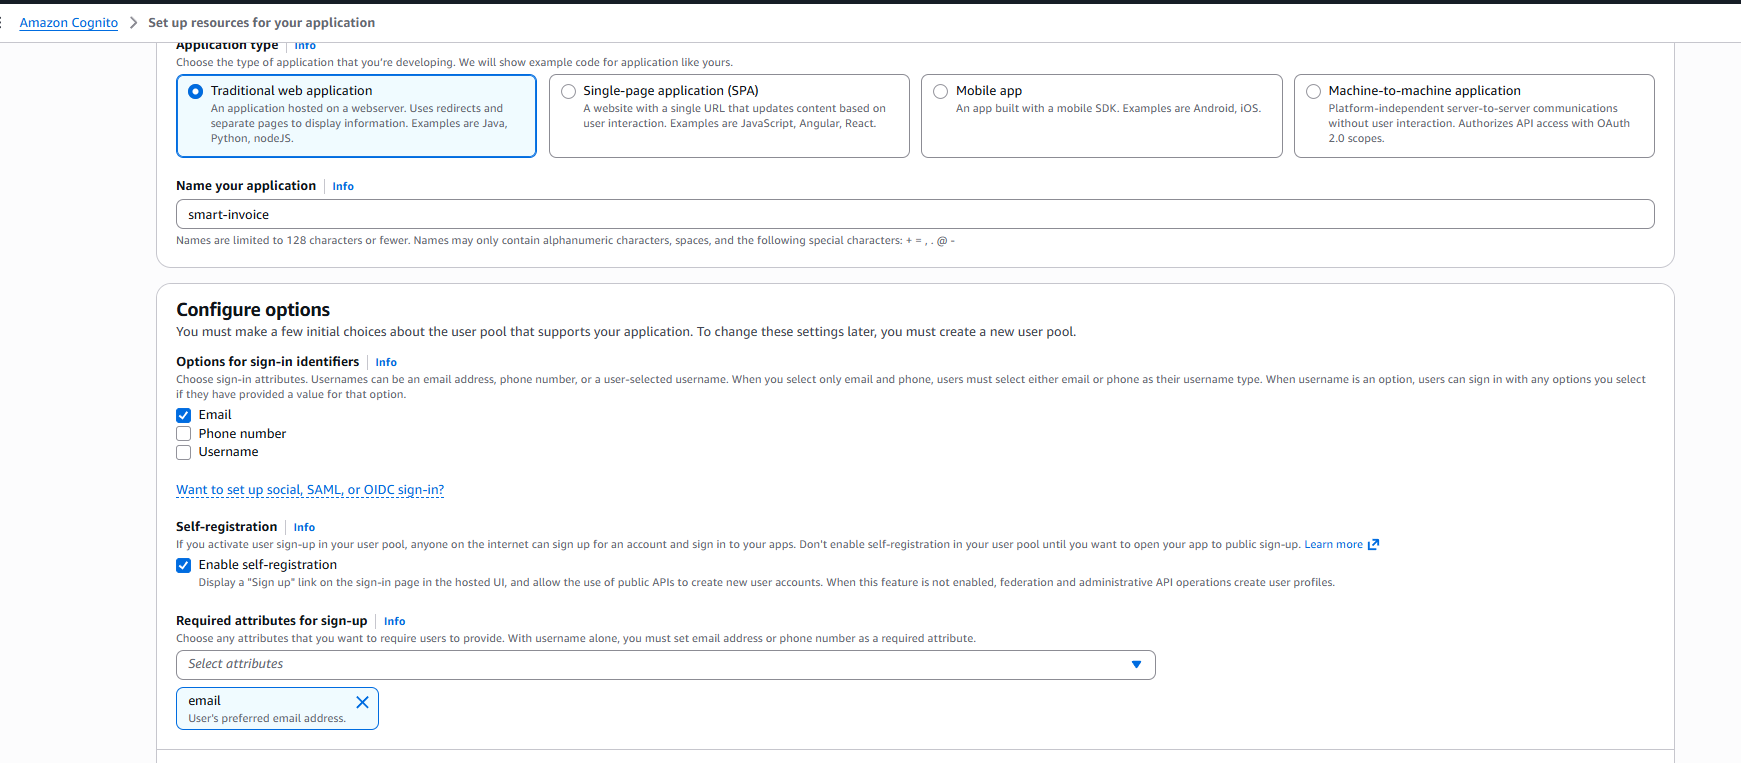Click the Learn more external link icon
The height and width of the screenshot is (763, 1741).
1373,545
